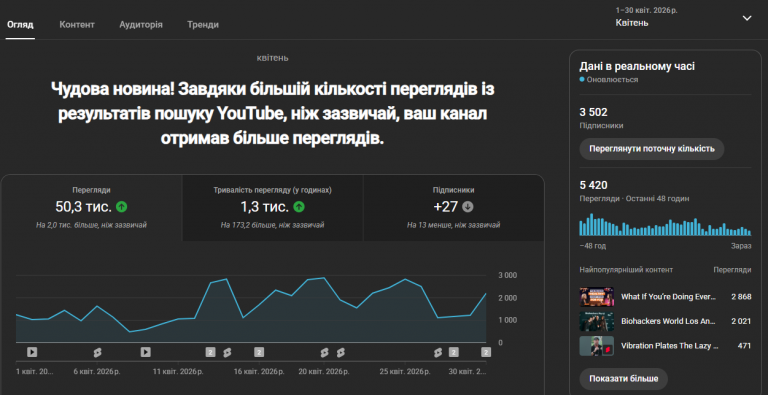This screenshot has height=395, width=768.
Task: Expand the date range chevron arrow
Action: [747, 18]
